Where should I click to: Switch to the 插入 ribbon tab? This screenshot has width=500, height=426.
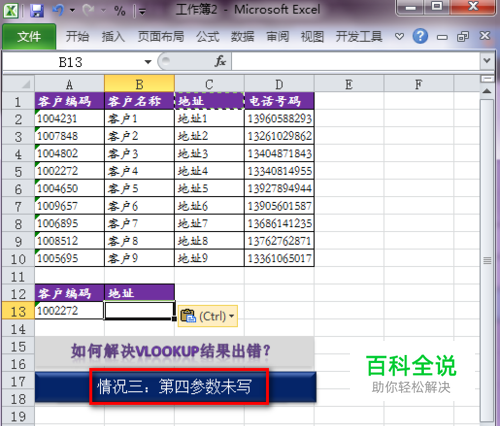tap(113, 36)
